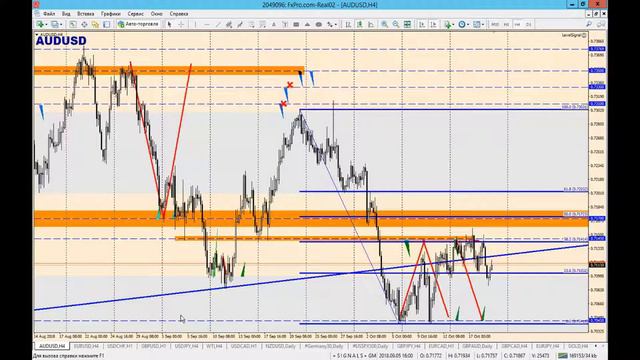Tile the chart windows
640x360 pixels.
tap(407, 24)
